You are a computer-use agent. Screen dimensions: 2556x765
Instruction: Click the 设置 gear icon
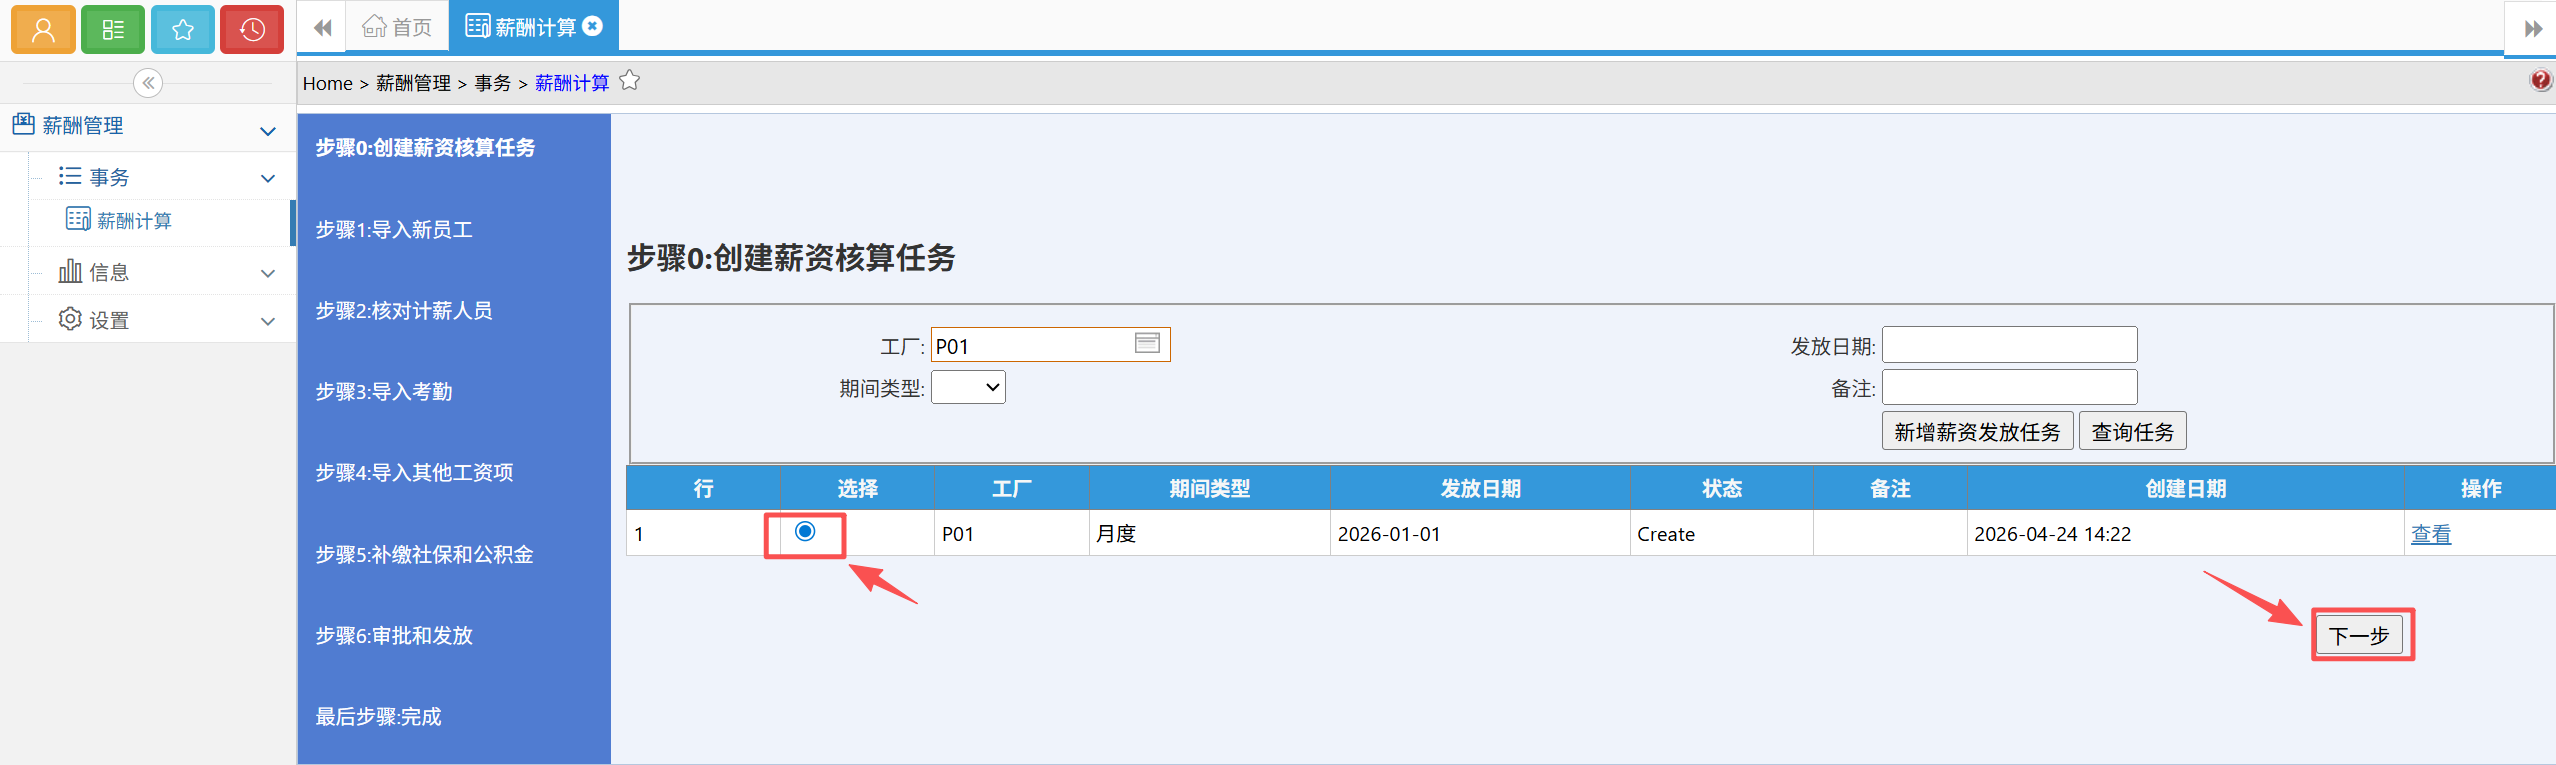pyautogui.click(x=70, y=319)
